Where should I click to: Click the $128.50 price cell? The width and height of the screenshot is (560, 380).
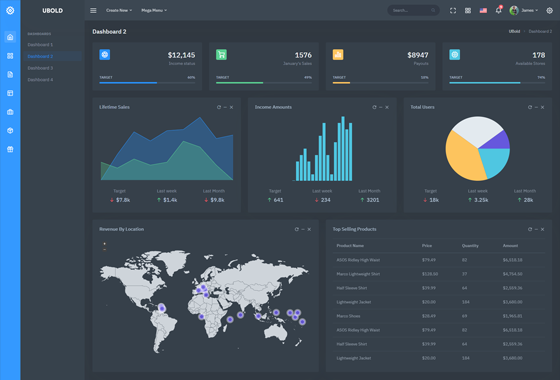(430, 274)
